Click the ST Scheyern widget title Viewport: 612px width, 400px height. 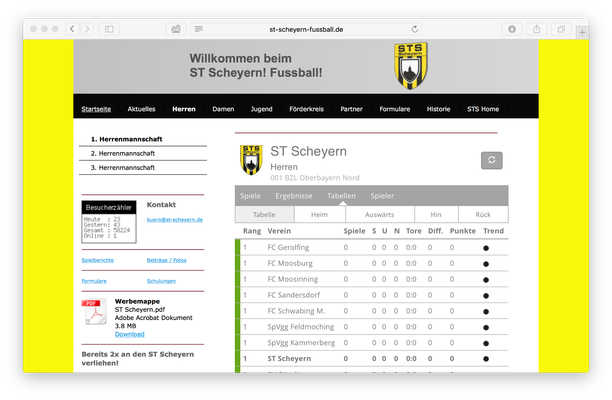[308, 151]
